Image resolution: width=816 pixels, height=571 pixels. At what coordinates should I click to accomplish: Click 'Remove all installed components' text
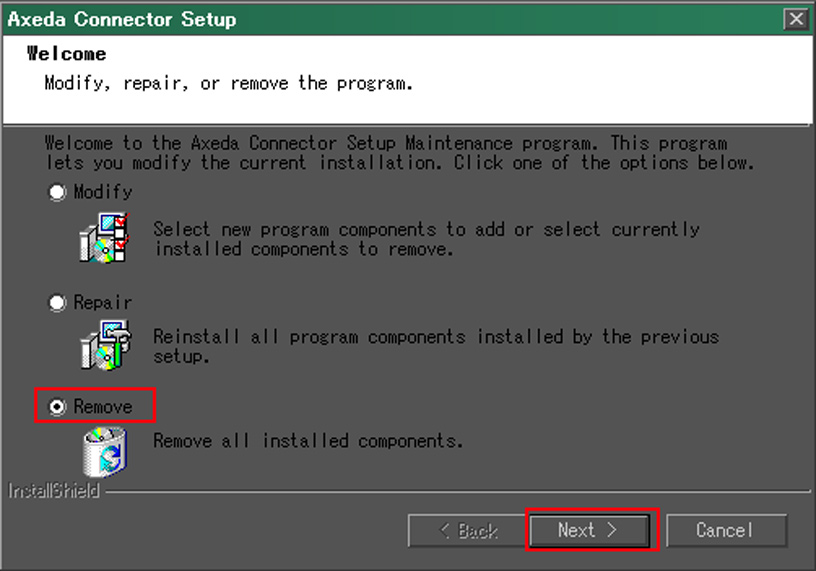pos(308,441)
